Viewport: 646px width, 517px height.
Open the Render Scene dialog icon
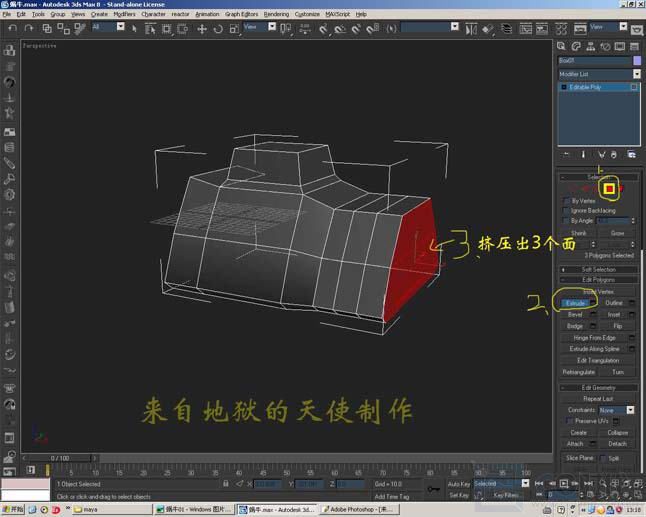point(580,29)
